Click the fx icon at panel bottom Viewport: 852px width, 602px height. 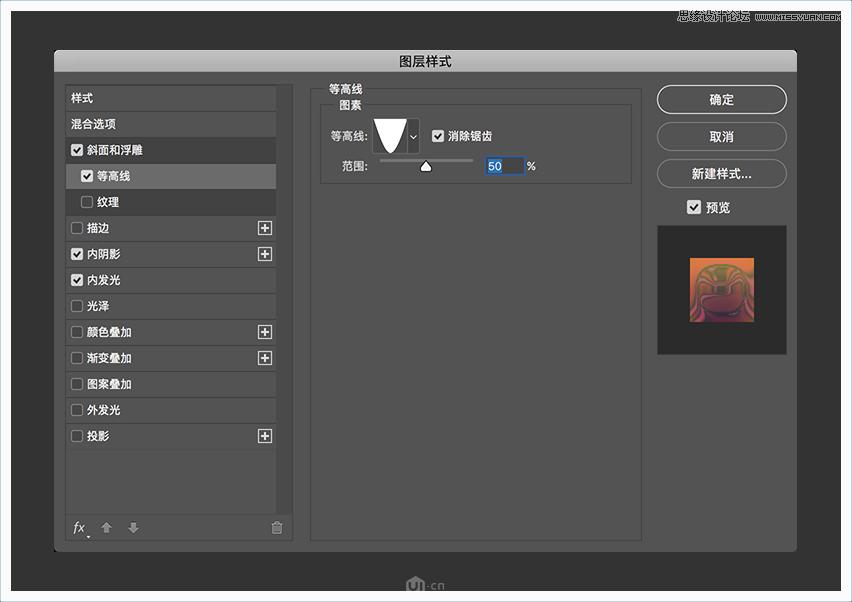pyautogui.click(x=79, y=528)
